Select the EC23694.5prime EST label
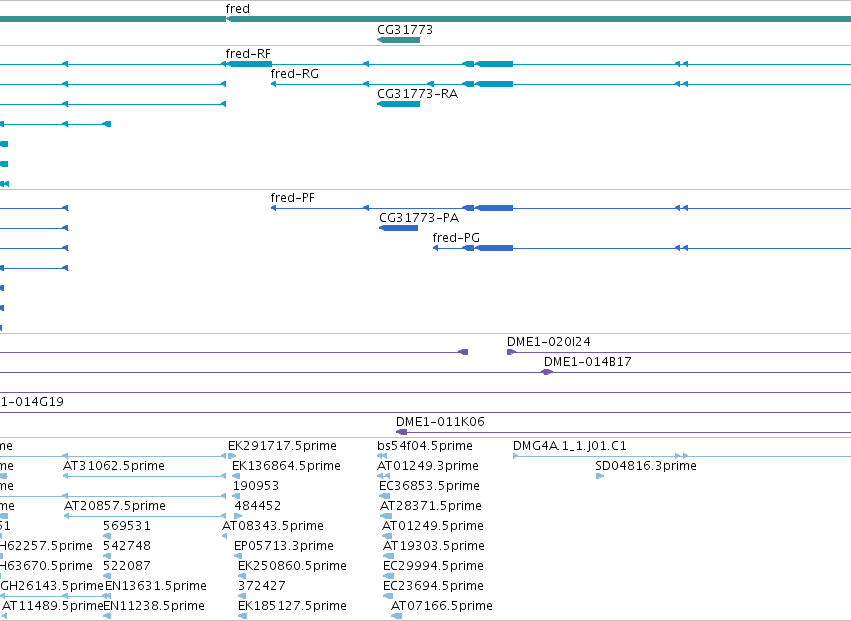The width and height of the screenshot is (851, 621). [x=433, y=586]
